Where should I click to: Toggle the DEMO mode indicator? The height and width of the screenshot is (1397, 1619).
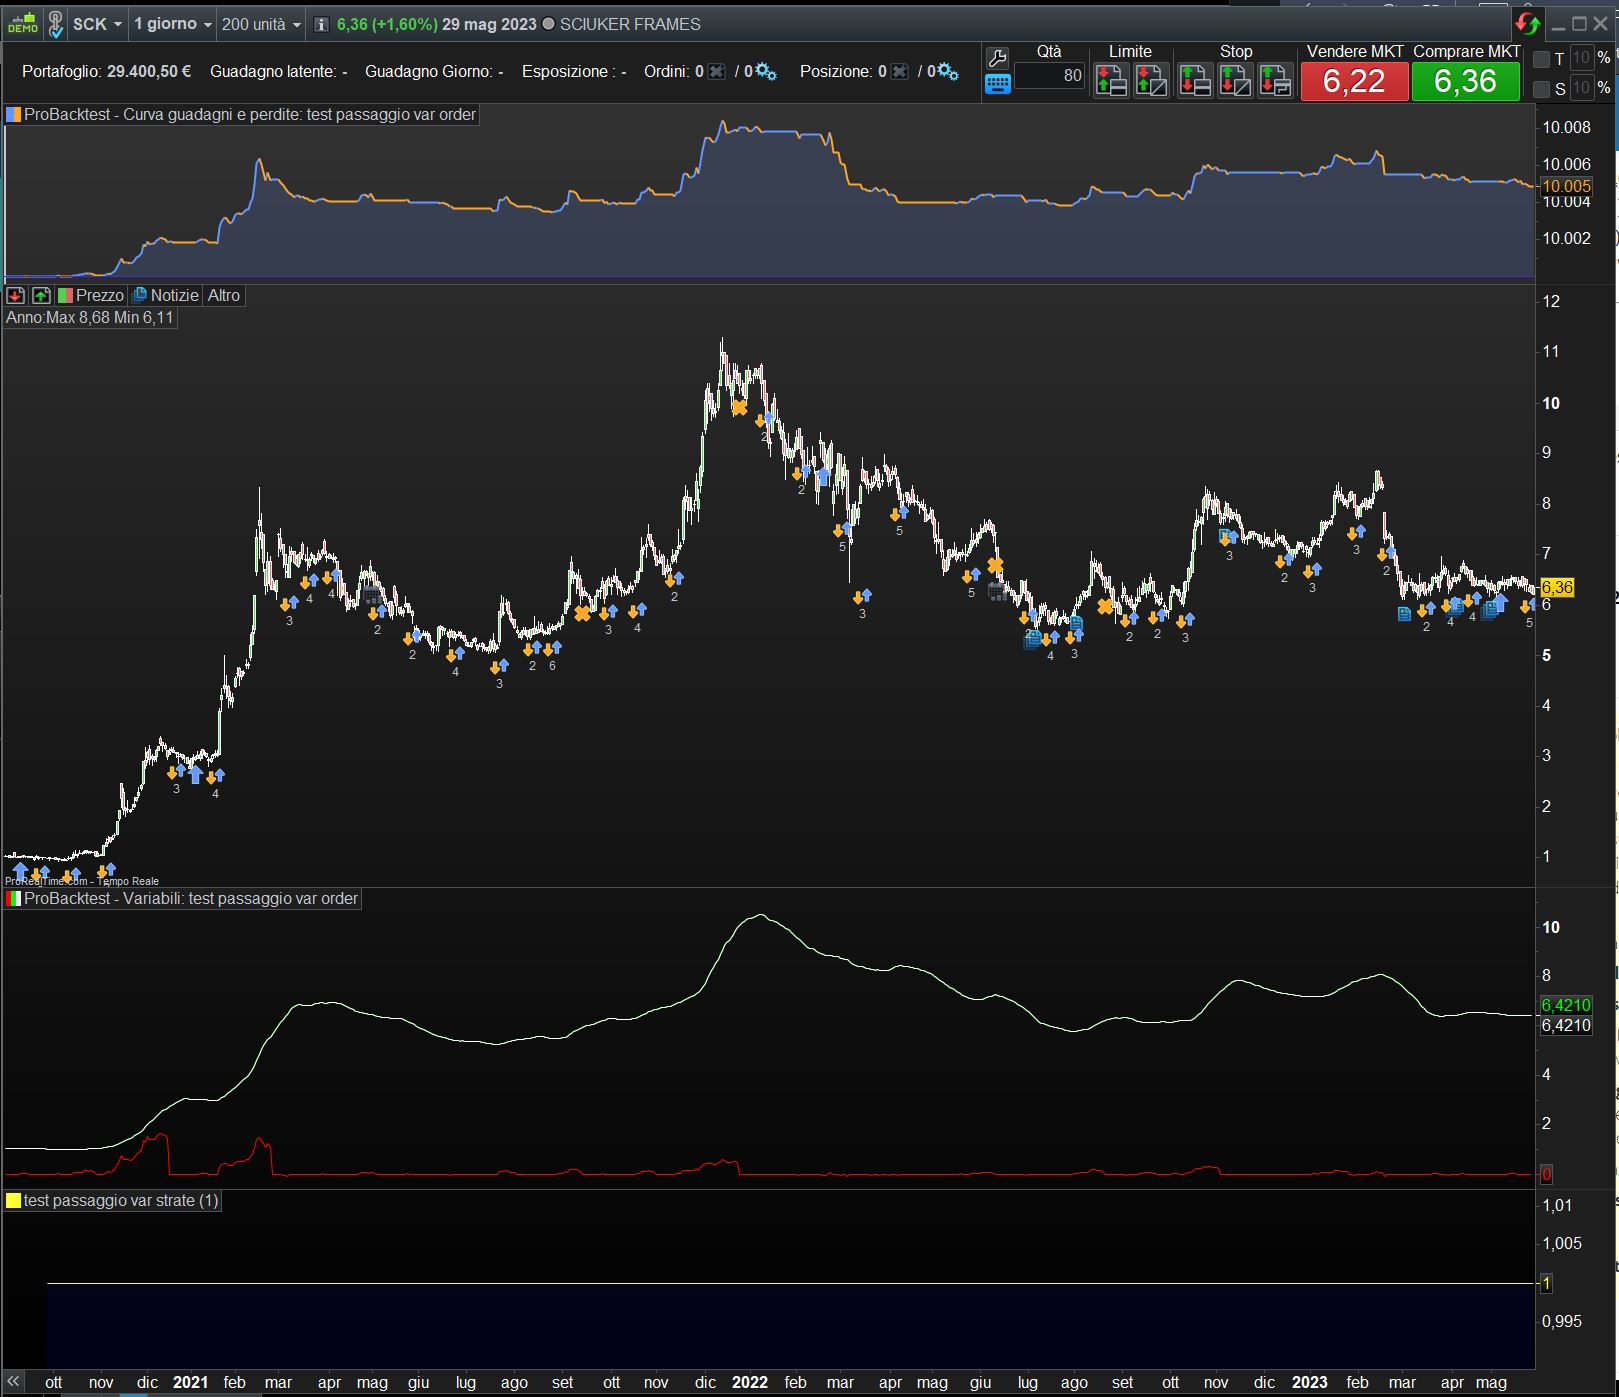point(22,23)
